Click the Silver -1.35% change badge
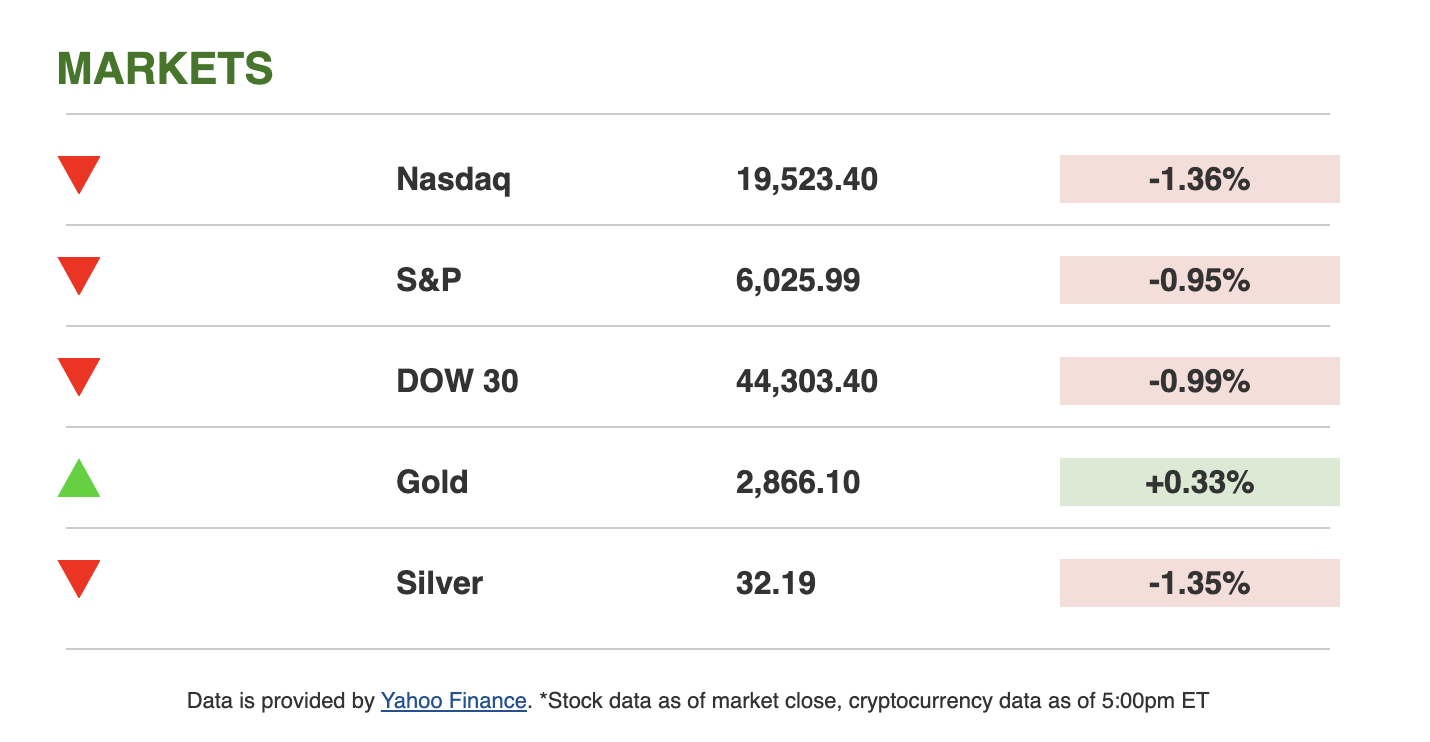This screenshot has width=1430, height=742. [1199, 584]
